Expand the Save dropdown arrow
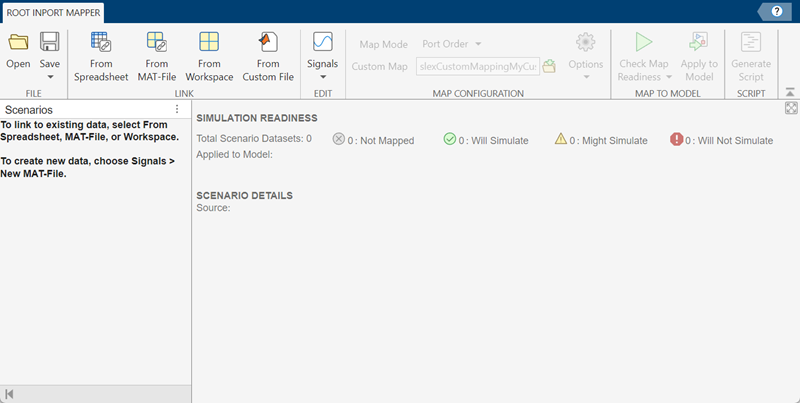This screenshot has width=800, height=403. tap(50, 77)
